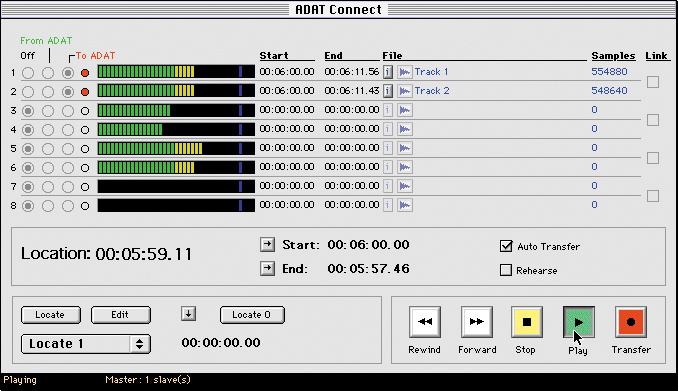Click waveform icon of track 5

[405, 148]
